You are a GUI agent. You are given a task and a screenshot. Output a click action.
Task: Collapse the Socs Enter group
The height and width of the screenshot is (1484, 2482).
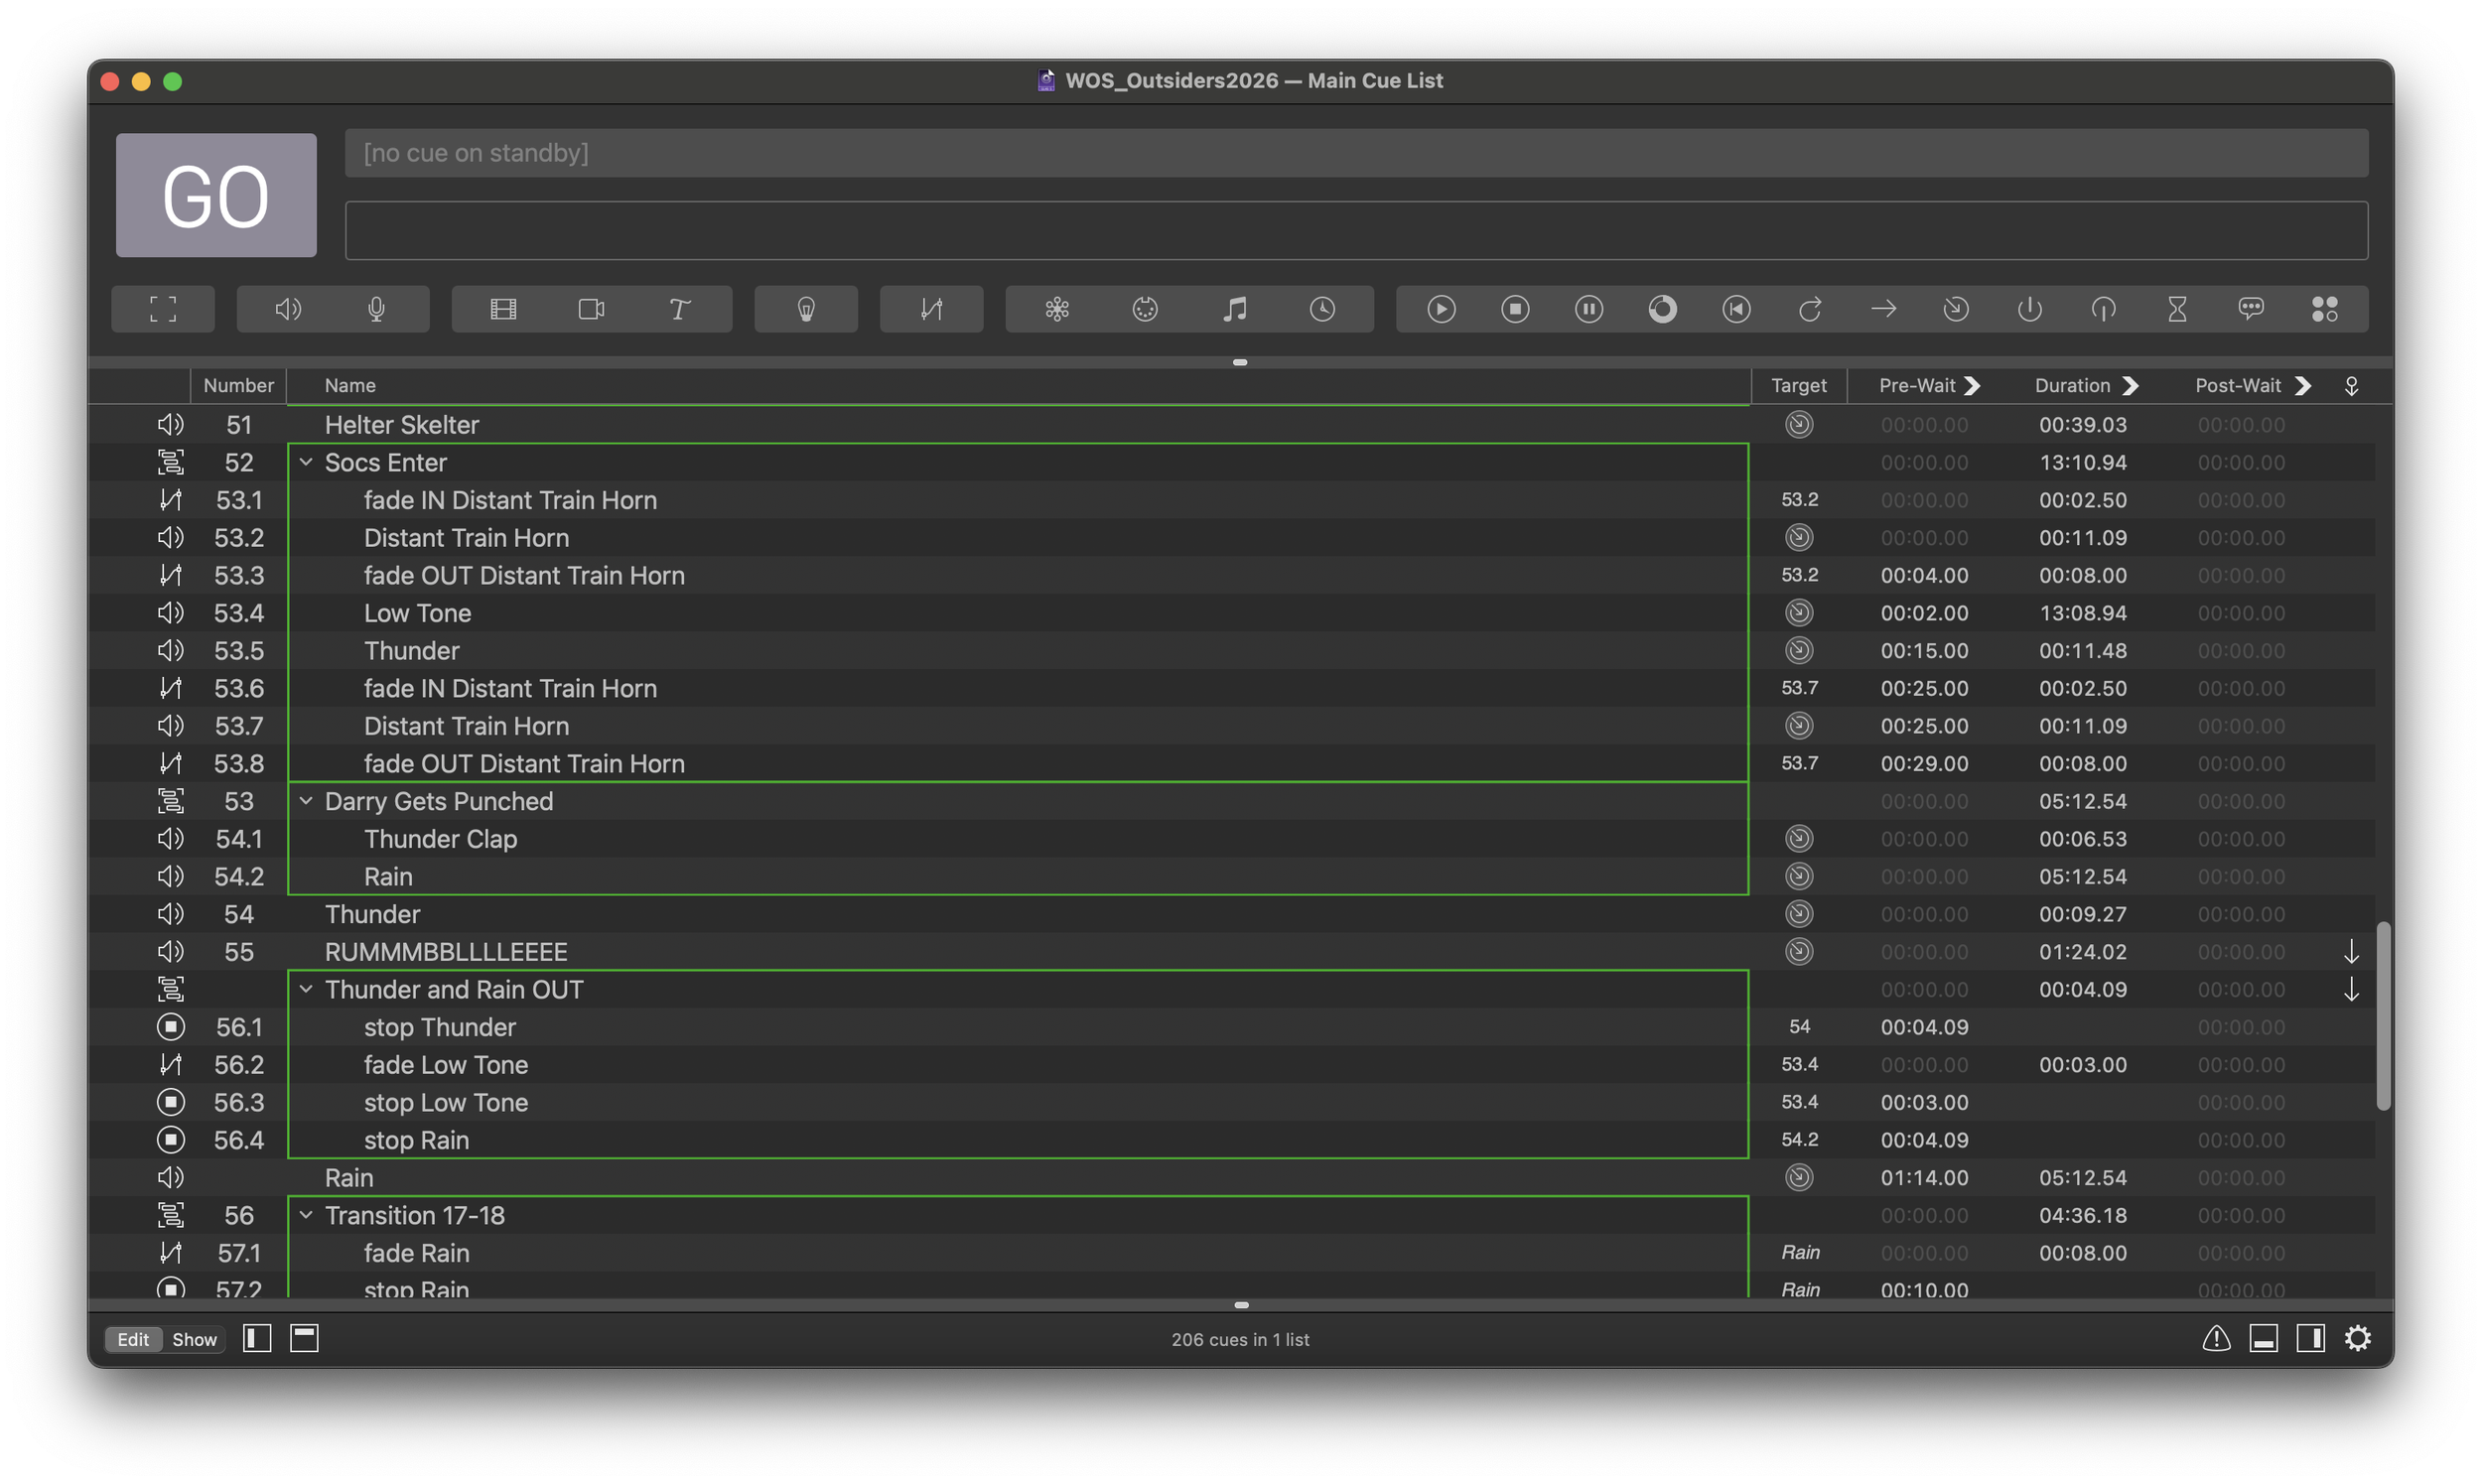306,462
